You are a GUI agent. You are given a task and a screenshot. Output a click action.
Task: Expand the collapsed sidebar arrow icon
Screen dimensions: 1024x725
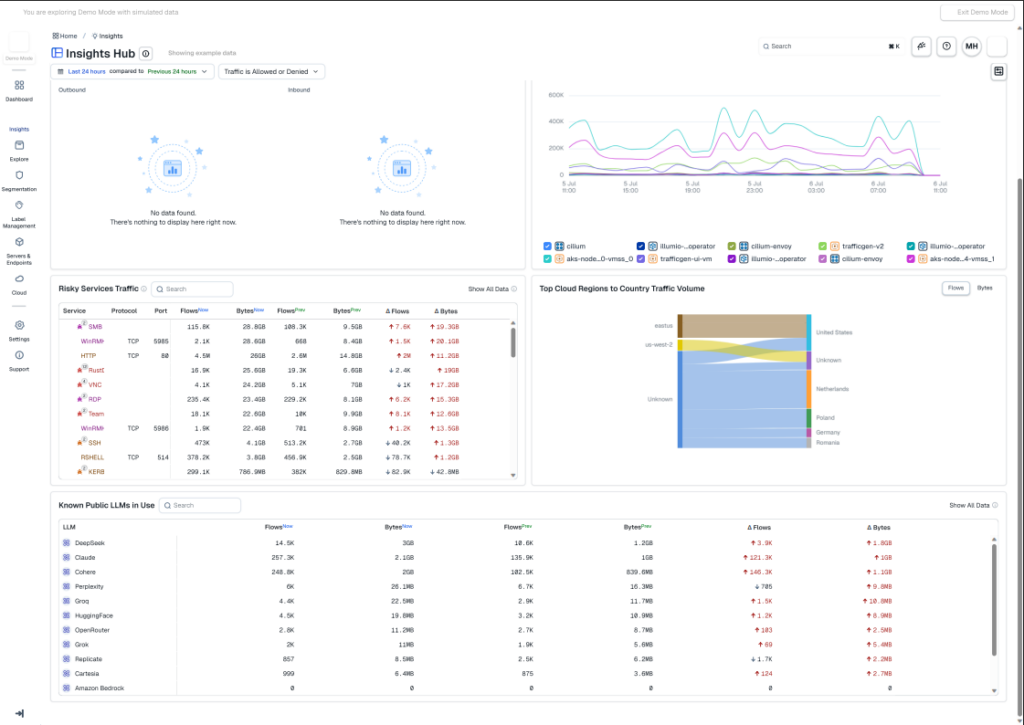(19, 714)
